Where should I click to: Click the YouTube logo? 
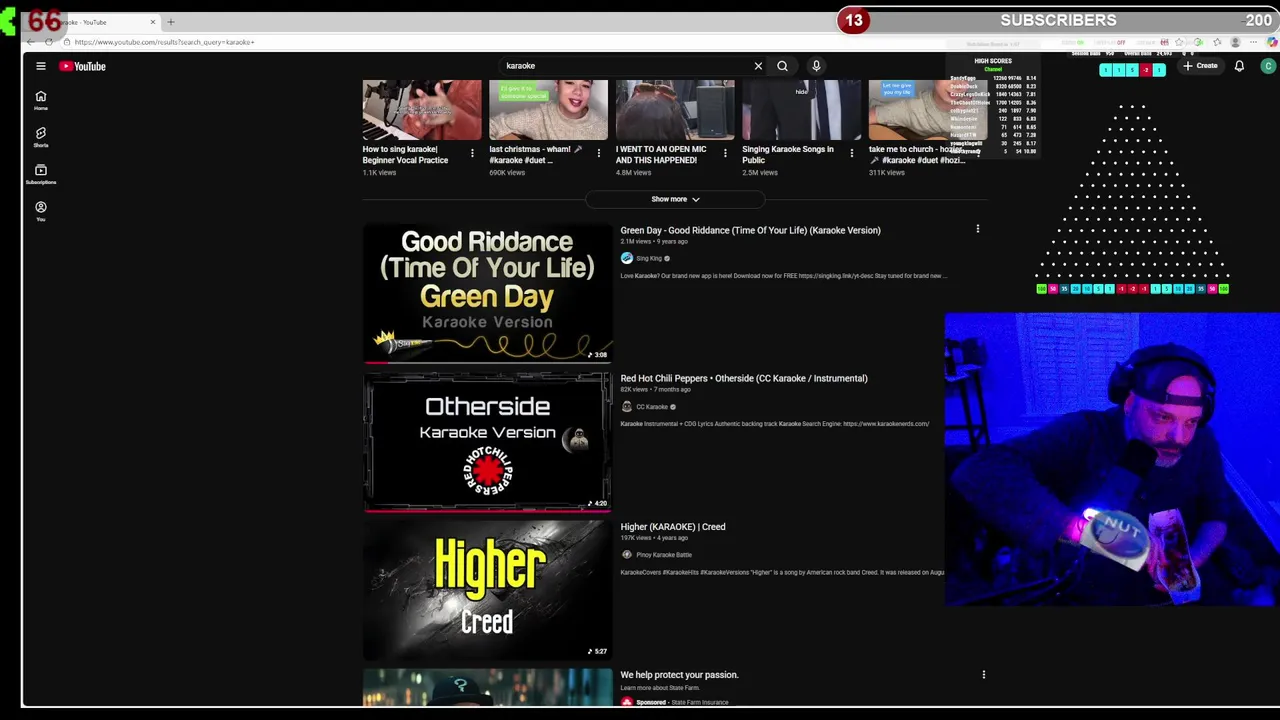82,66
